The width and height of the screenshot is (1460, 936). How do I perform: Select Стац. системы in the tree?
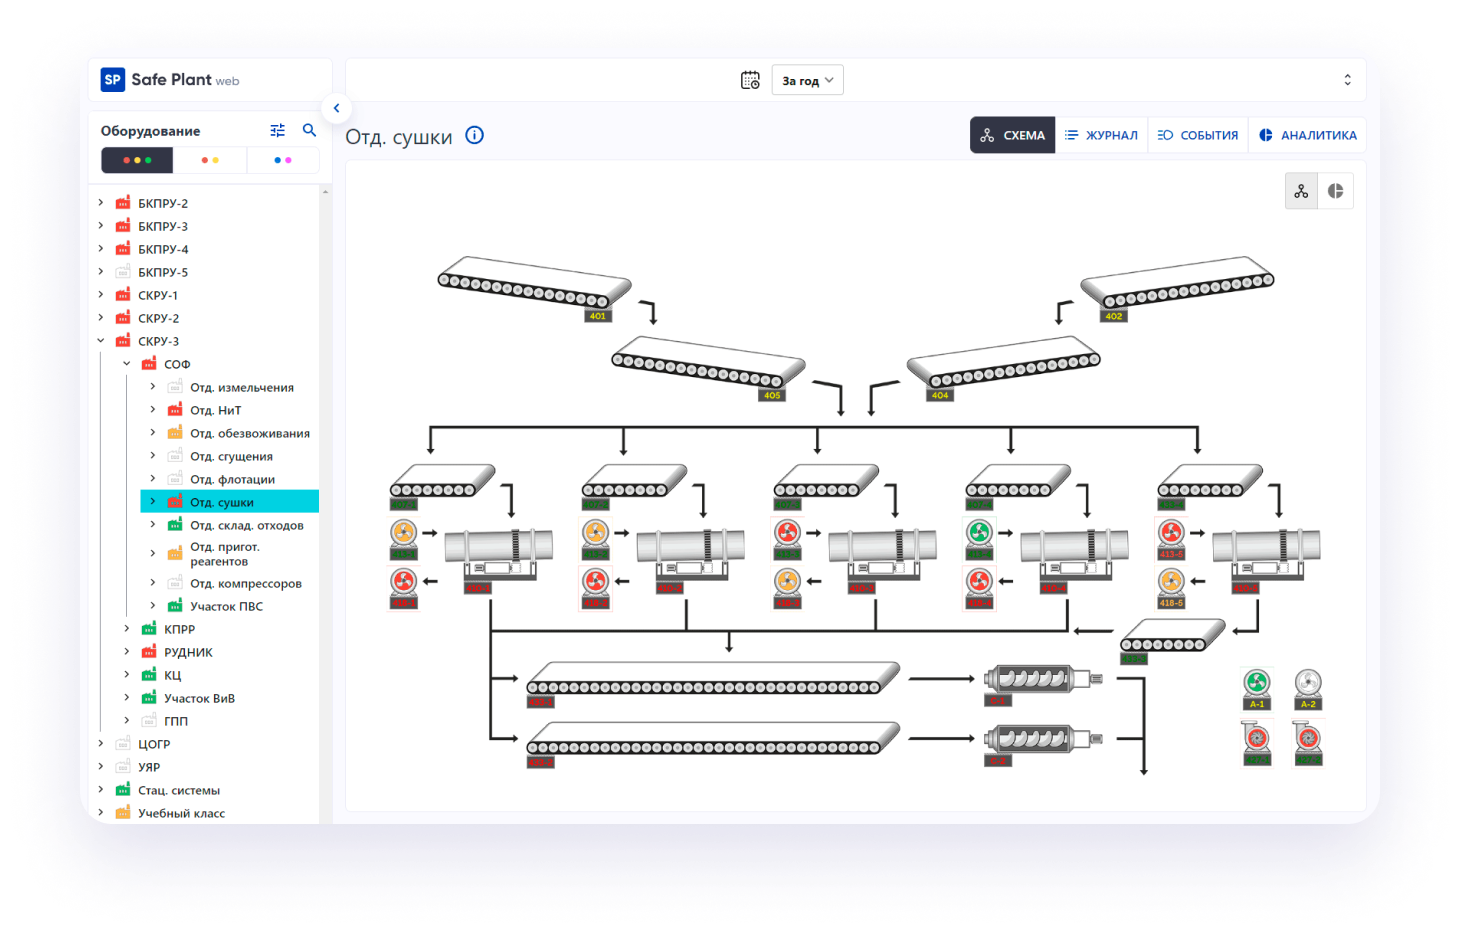(x=179, y=790)
